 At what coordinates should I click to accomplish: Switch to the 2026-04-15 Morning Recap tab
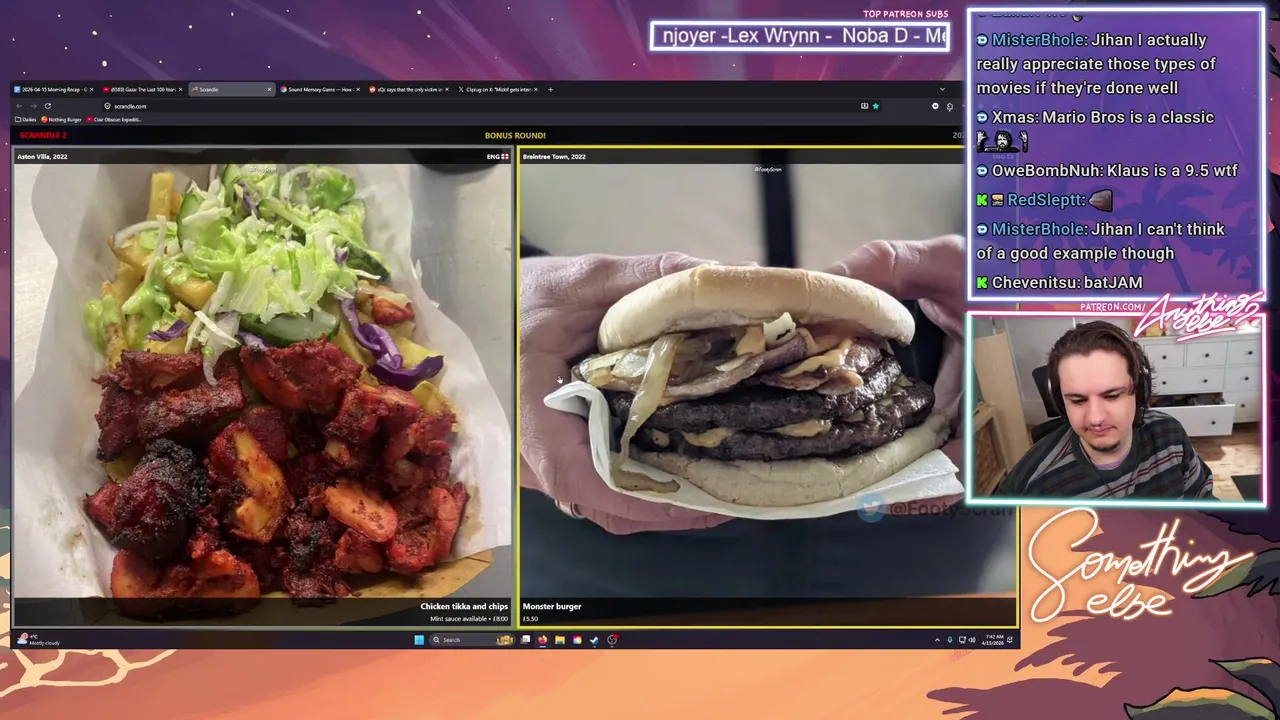pyautogui.click(x=55, y=89)
